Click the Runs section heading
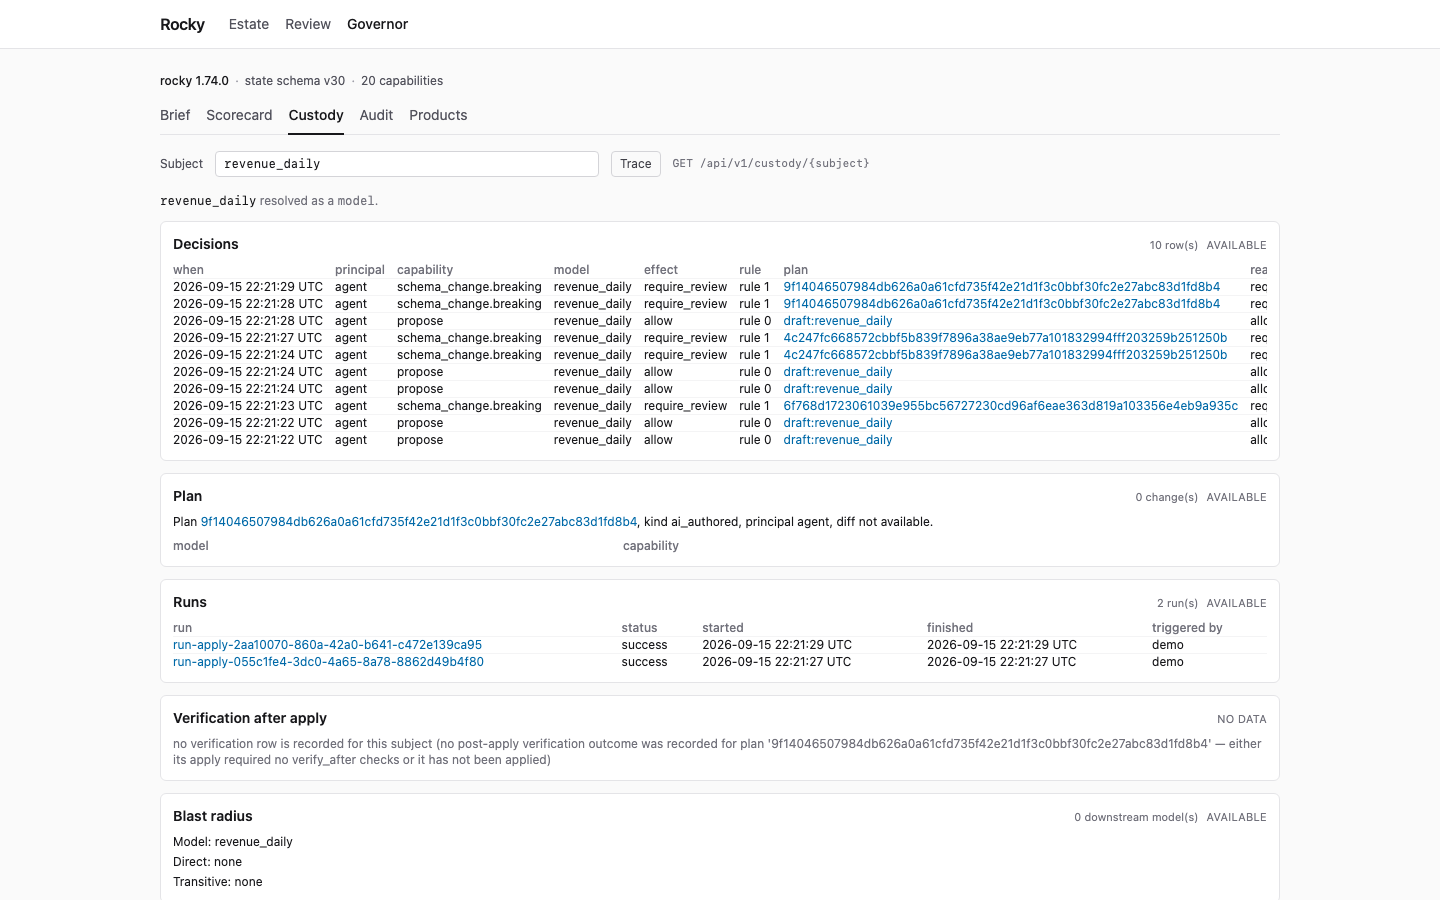This screenshot has height=900, width=1440. 190,602
